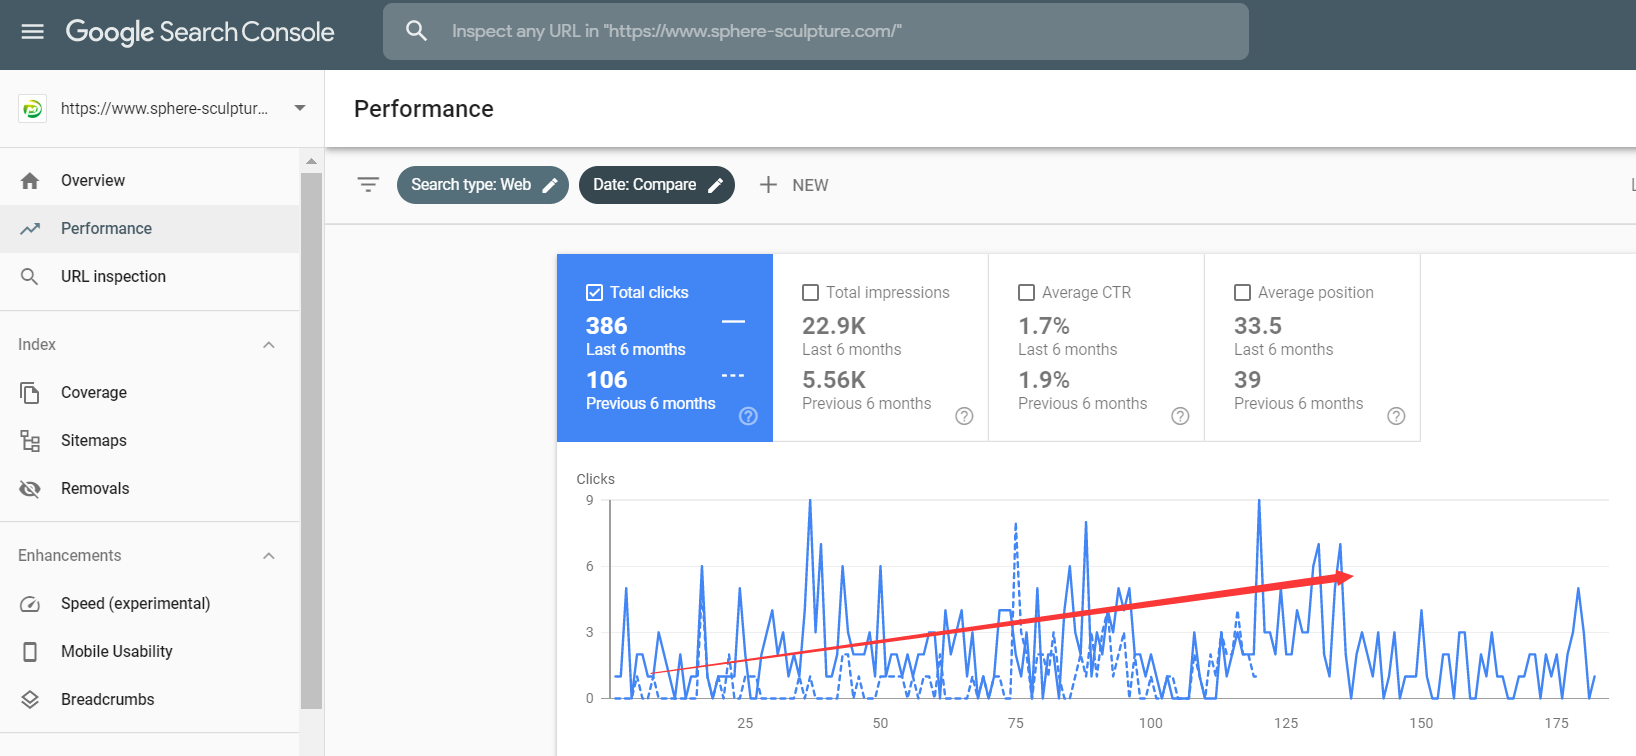Click the Breadcrumbs layers icon
The image size is (1636, 756).
(30, 700)
